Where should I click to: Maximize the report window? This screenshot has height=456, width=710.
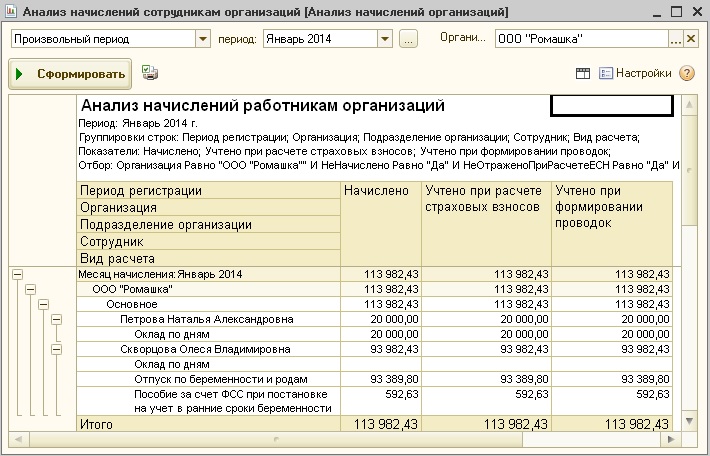click(x=676, y=12)
